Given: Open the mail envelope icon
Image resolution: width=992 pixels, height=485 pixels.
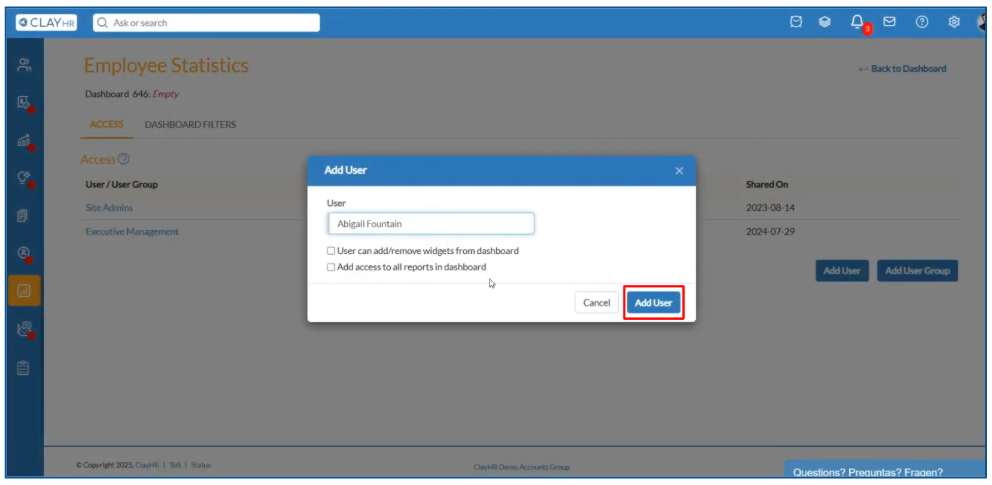Looking at the screenshot, I should [889, 22].
